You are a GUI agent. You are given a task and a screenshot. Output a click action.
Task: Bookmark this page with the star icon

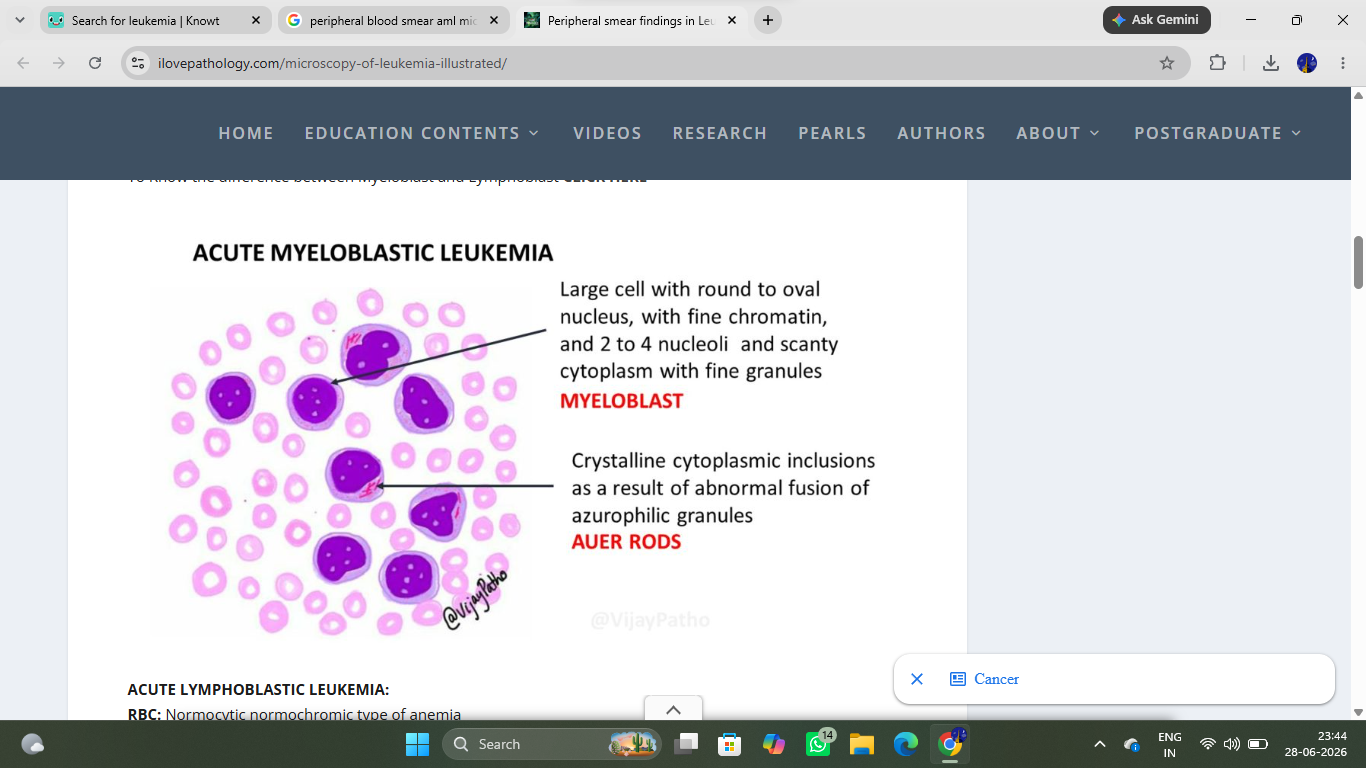[1166, 63]
